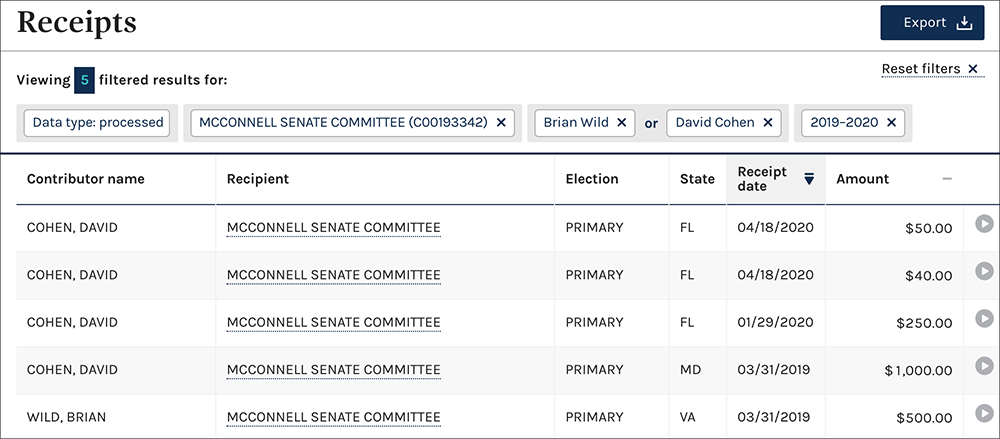Image resolution: width=1000 pixels, height=439 pixels.
Task: Click the filtered results count badge
Action: 85,79
